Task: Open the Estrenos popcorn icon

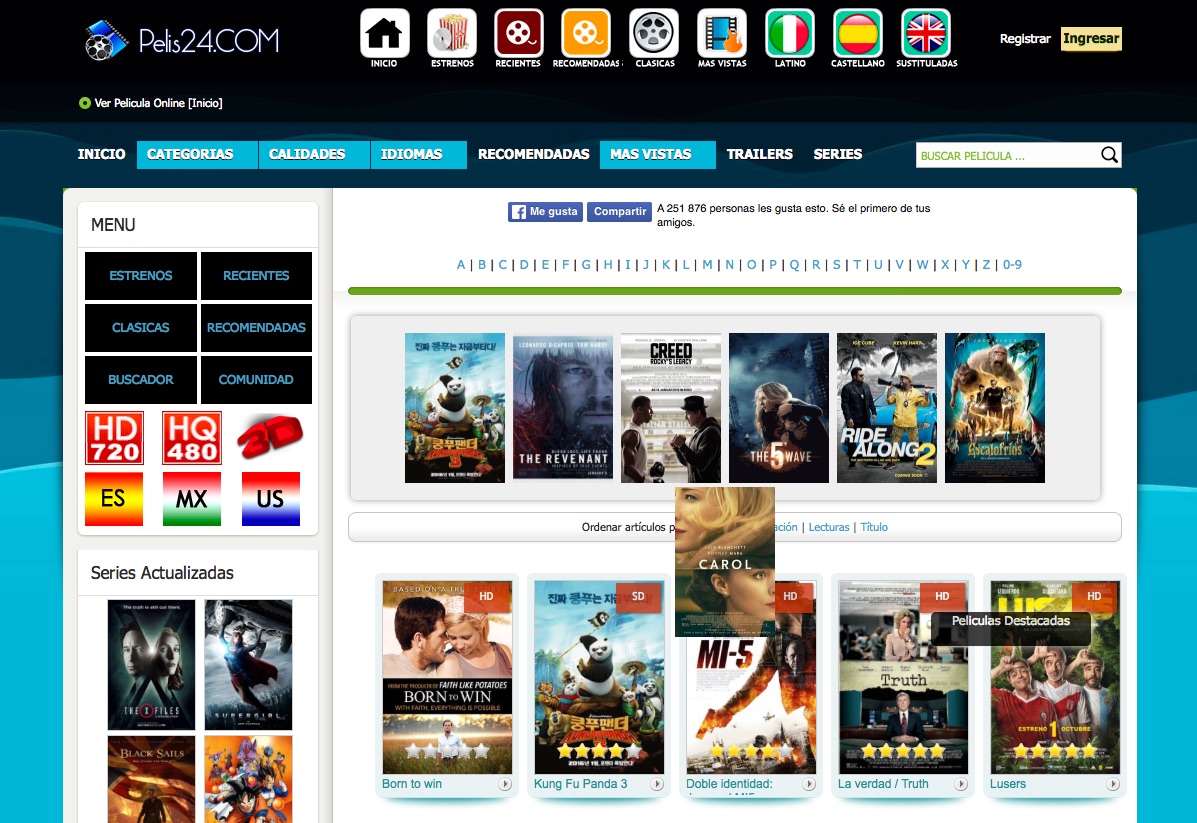Action: 452,34
